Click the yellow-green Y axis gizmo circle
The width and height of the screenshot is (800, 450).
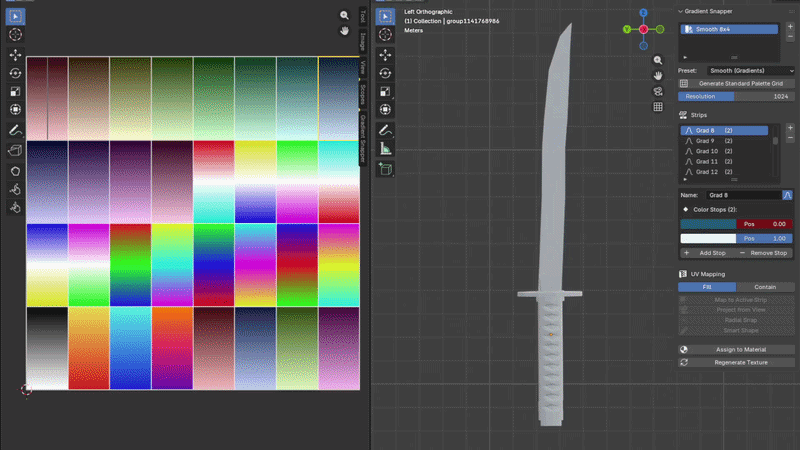627,30
